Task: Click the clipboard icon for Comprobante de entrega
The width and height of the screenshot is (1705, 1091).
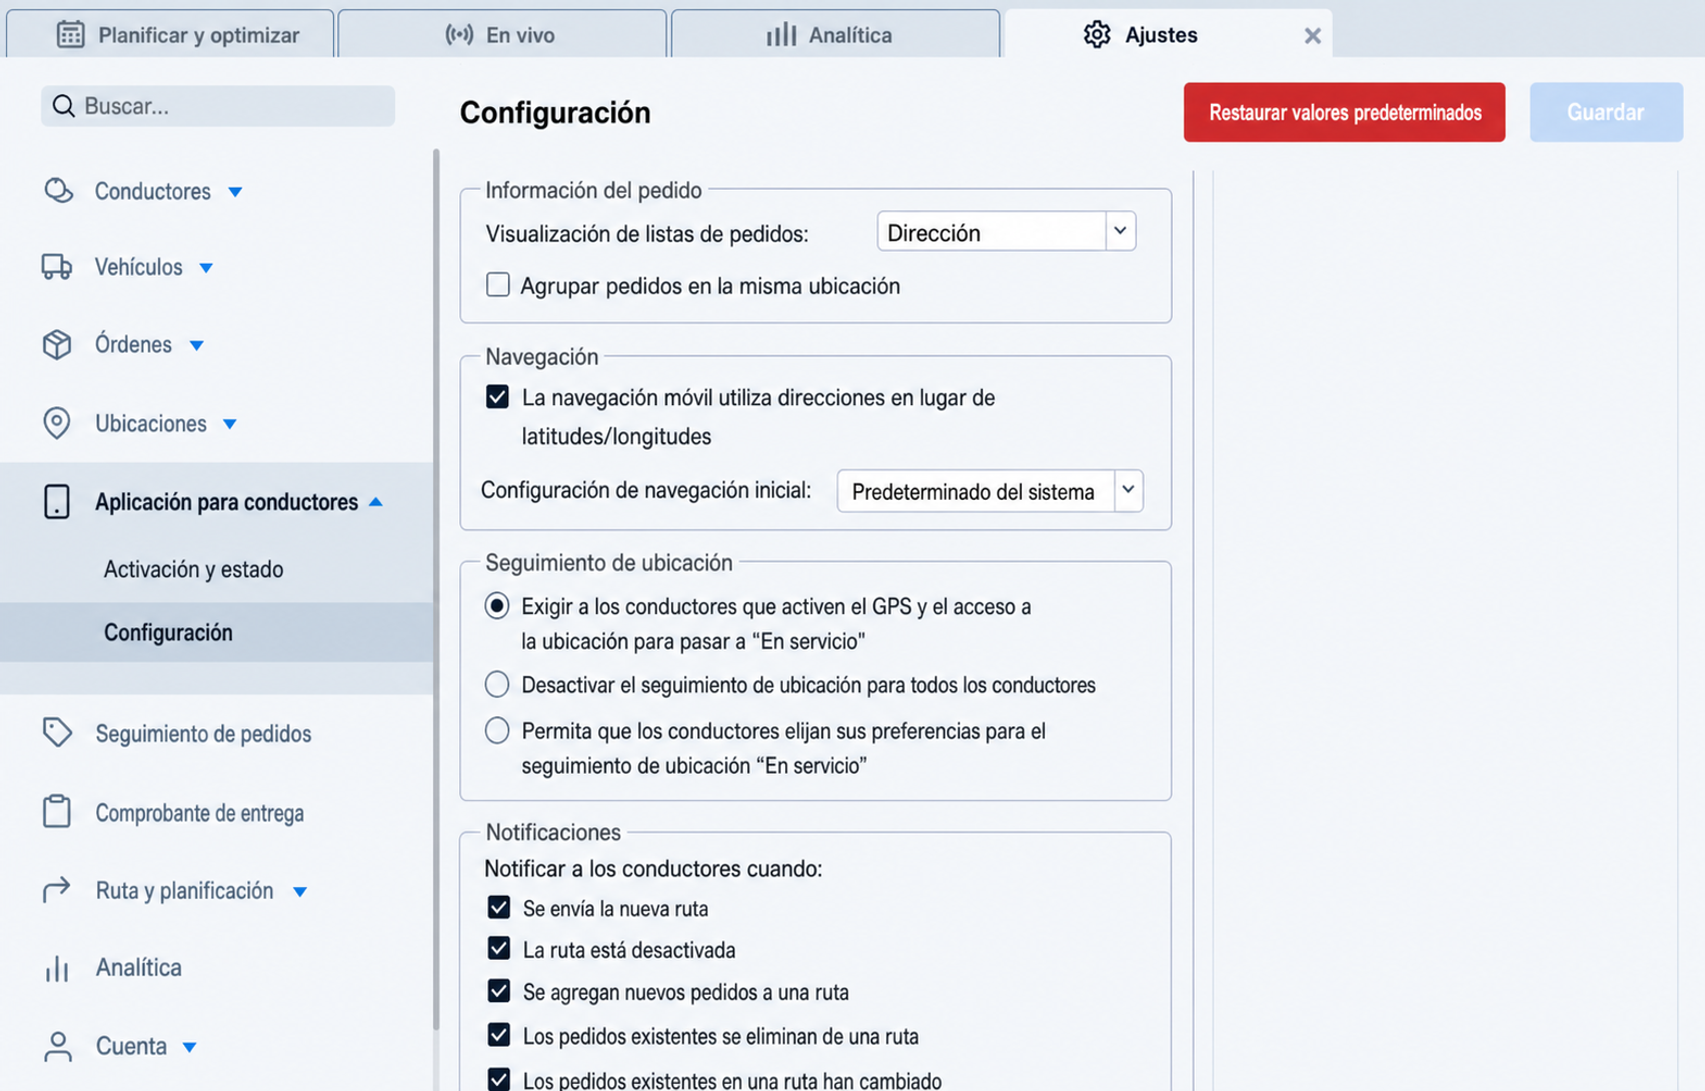Action: click(x=57, y=812)
